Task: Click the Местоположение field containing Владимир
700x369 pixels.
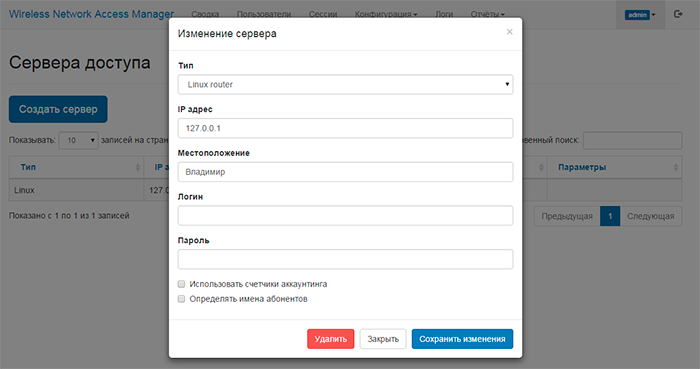Action: (345, 172)
